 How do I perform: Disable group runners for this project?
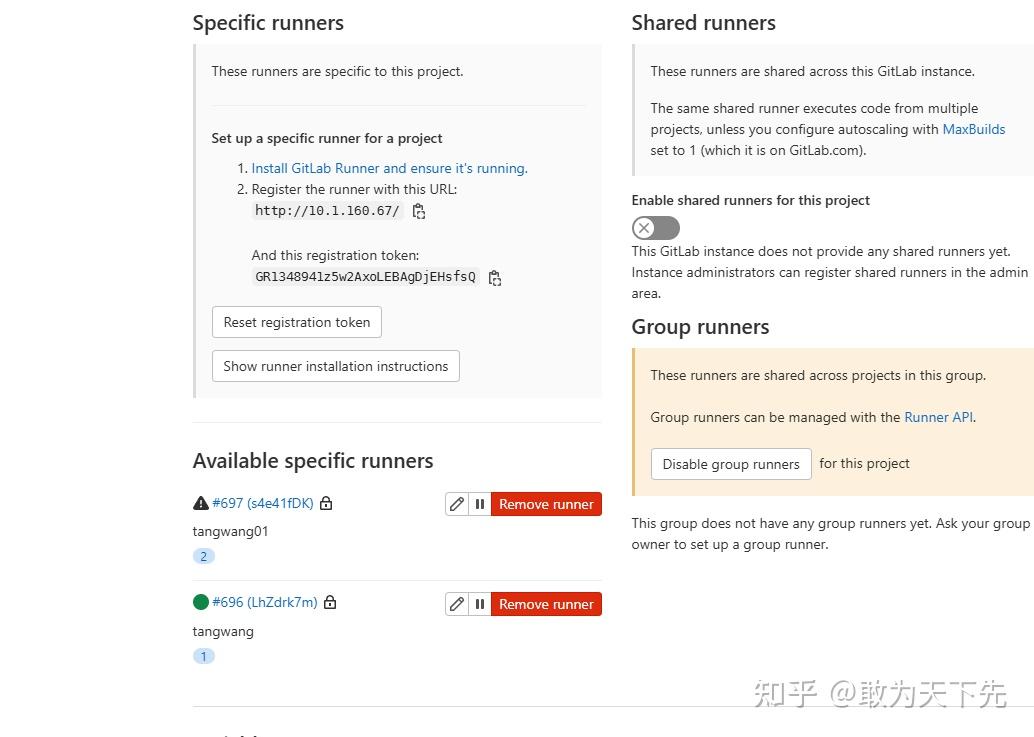coord(731,464)
